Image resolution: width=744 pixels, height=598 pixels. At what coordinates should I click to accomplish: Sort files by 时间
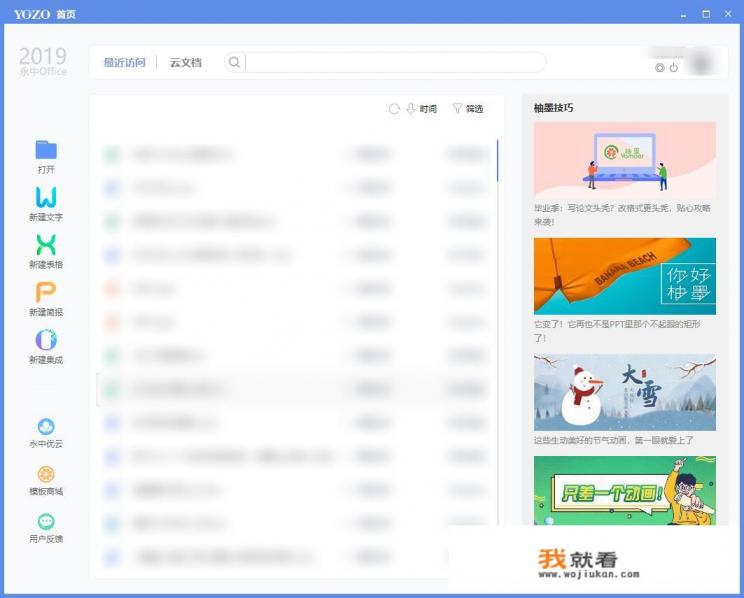(428, 109)
